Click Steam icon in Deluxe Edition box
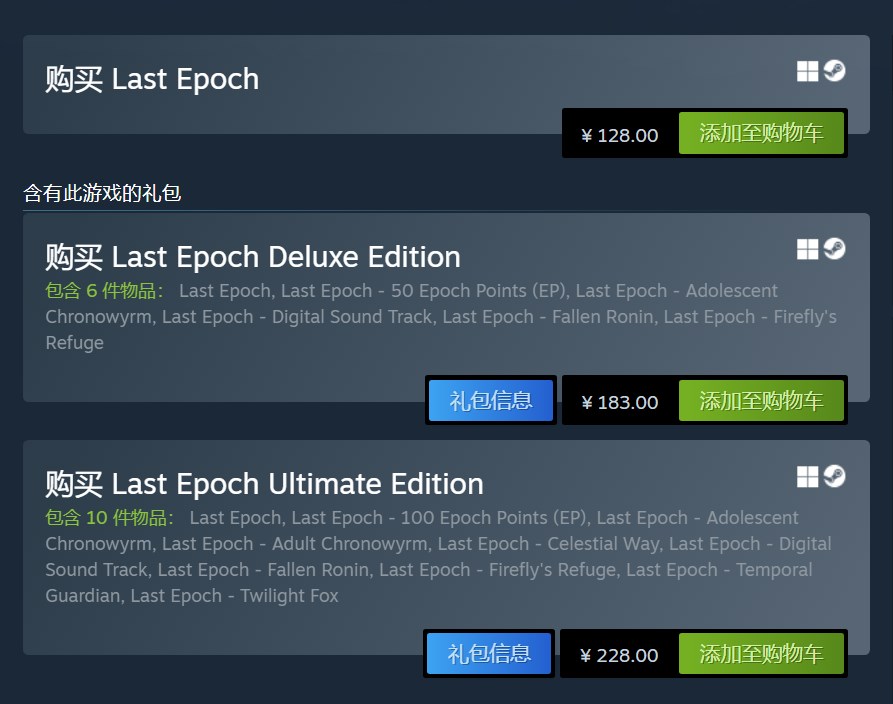Viewport: 893px width, 704px height. pos(834,249)
